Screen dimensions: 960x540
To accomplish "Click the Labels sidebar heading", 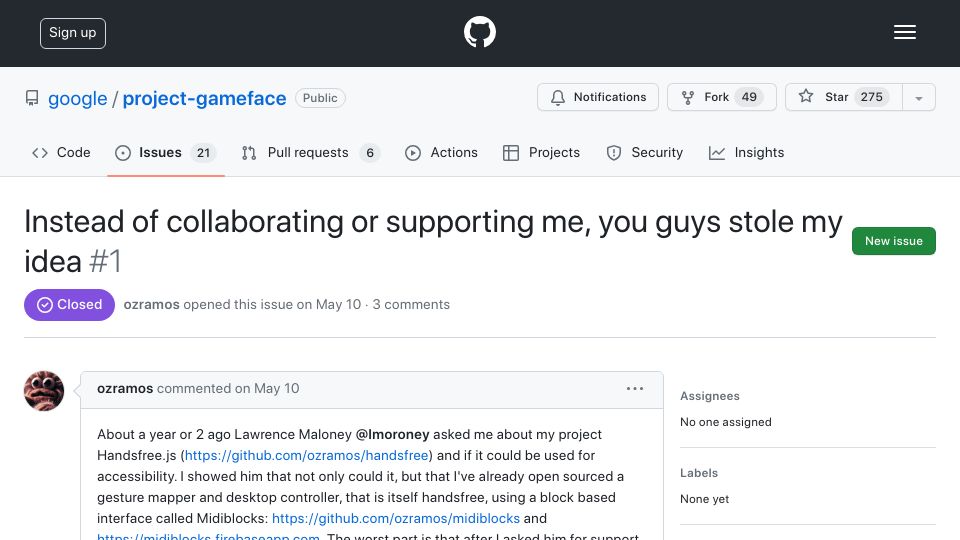I will (x=699, y=473).
